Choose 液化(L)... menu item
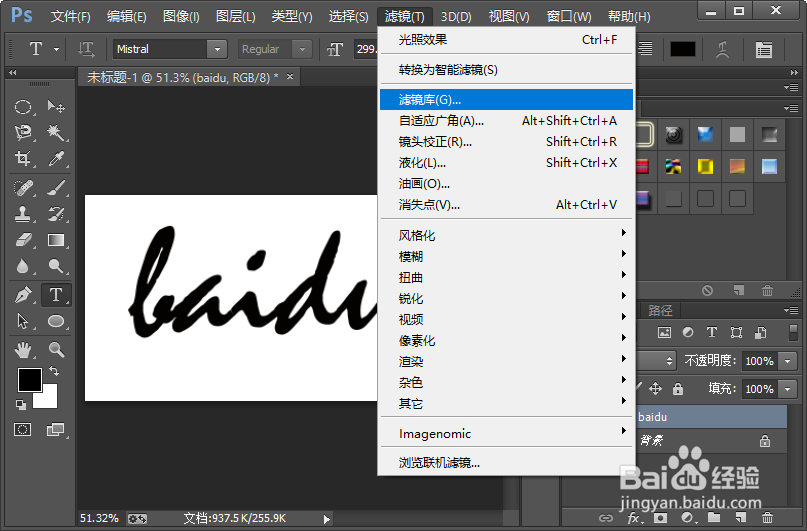Viewport: 807px width, 531px height. point(506,163)
